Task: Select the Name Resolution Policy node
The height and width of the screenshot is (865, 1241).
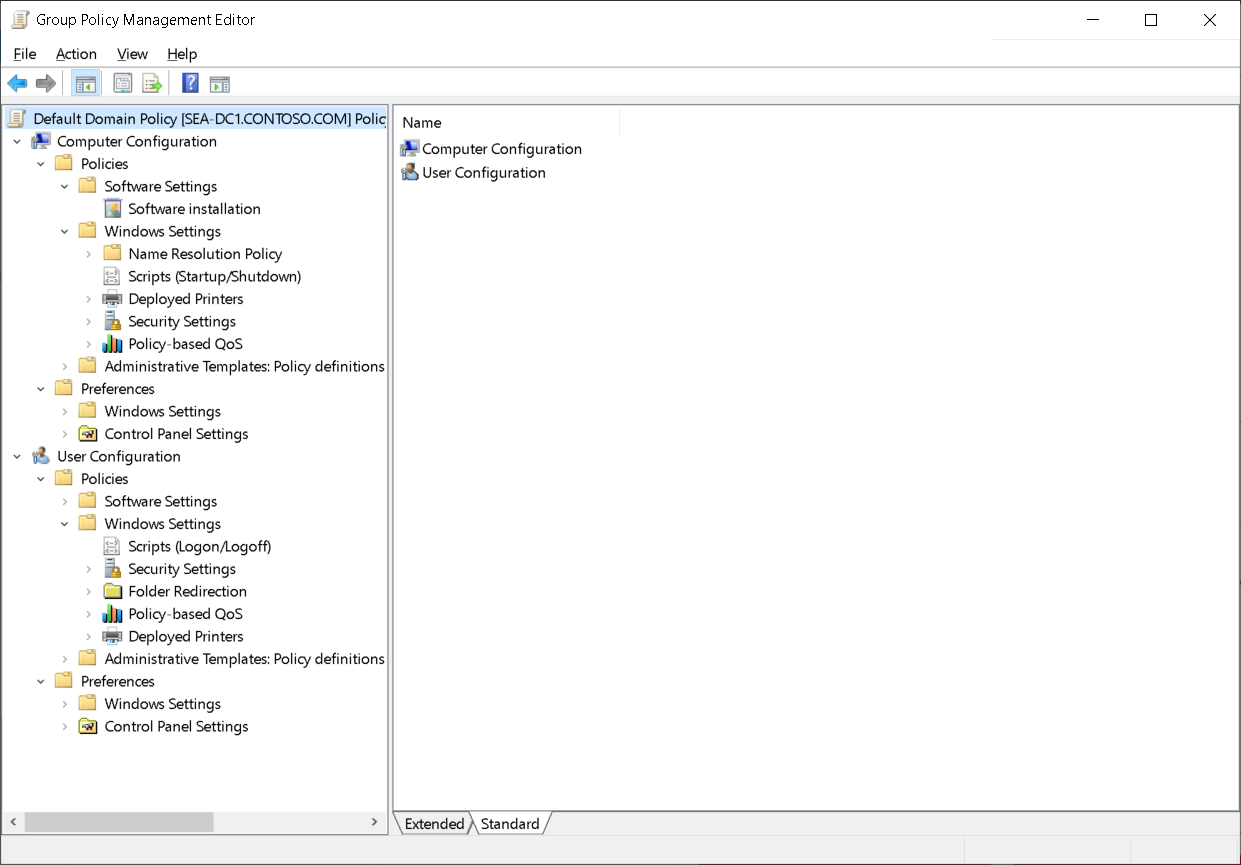Action: [x=204, y=253]
